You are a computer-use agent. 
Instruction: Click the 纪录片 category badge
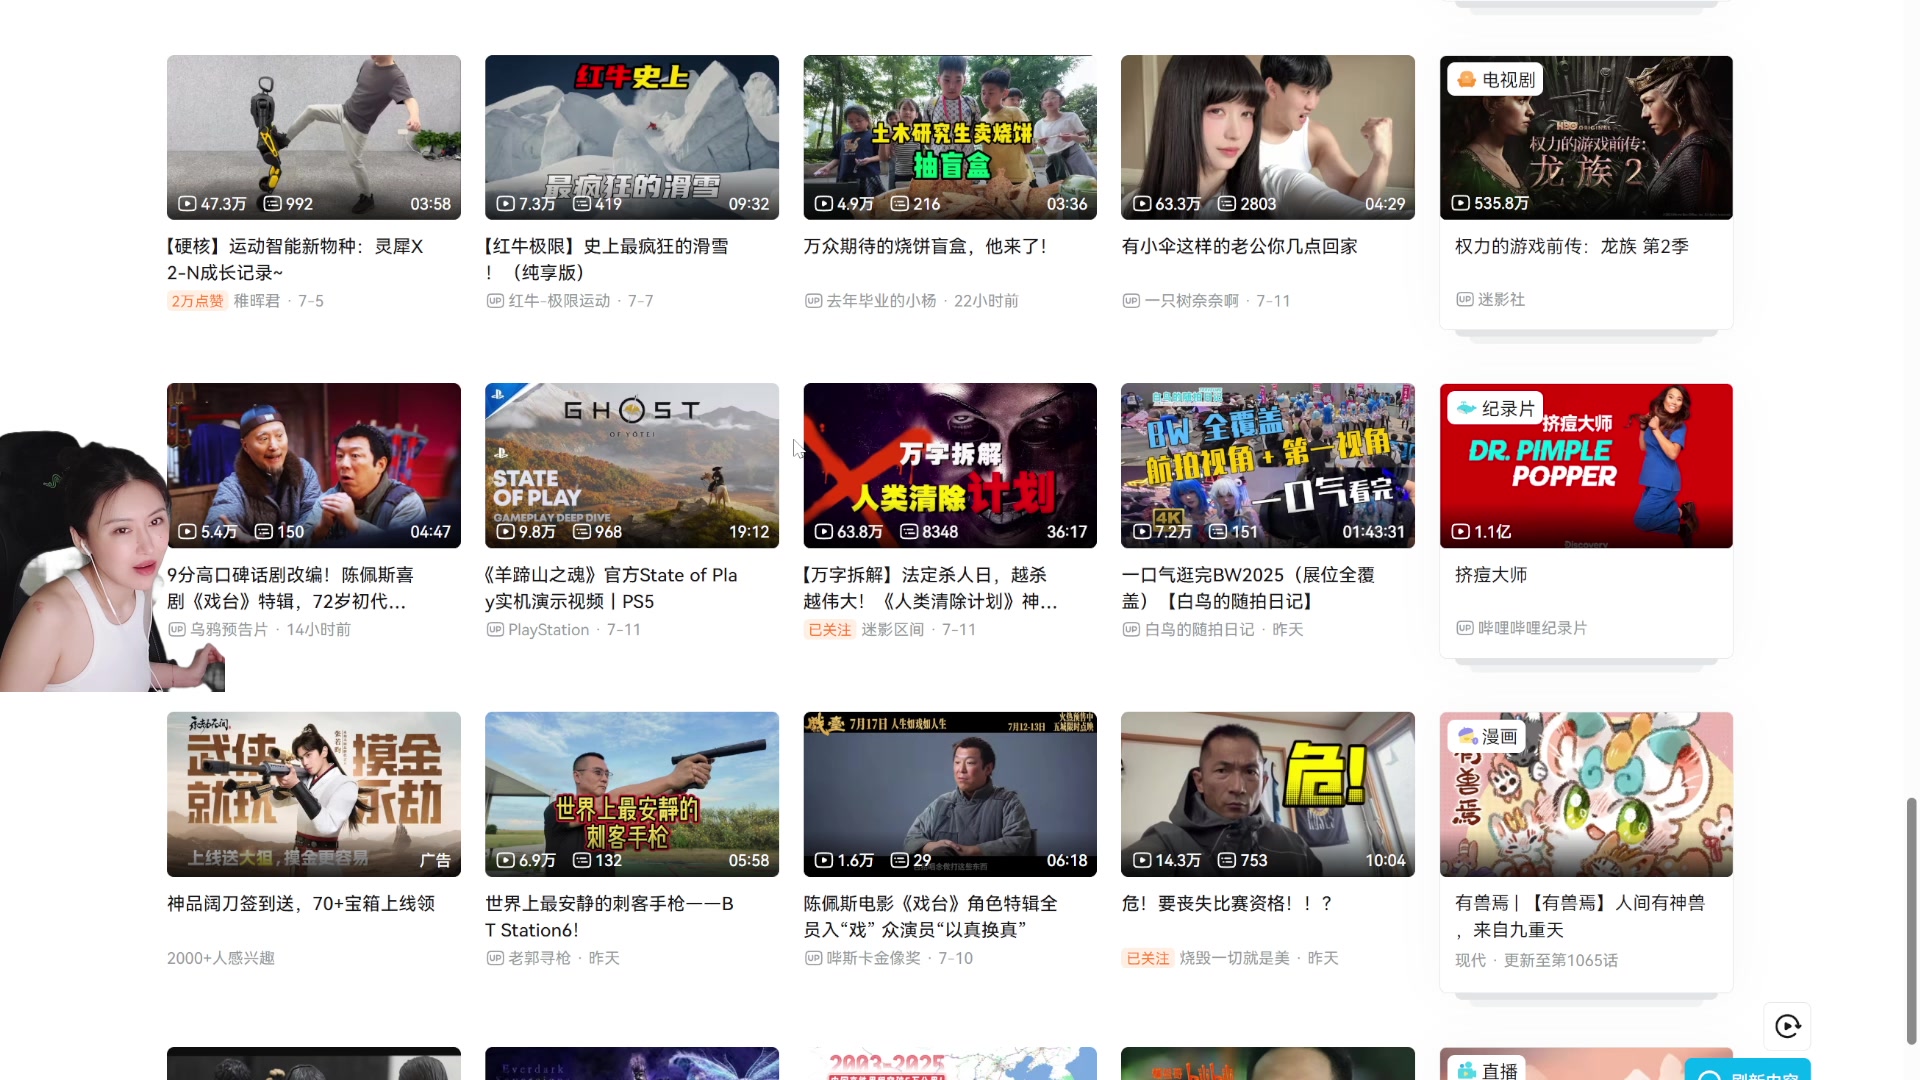(x=1495, y=408)
